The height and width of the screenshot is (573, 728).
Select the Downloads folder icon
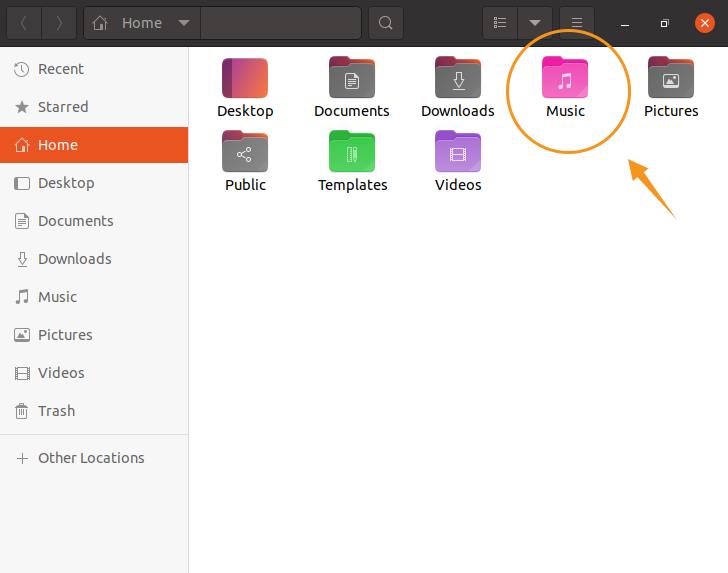(458, 78)
